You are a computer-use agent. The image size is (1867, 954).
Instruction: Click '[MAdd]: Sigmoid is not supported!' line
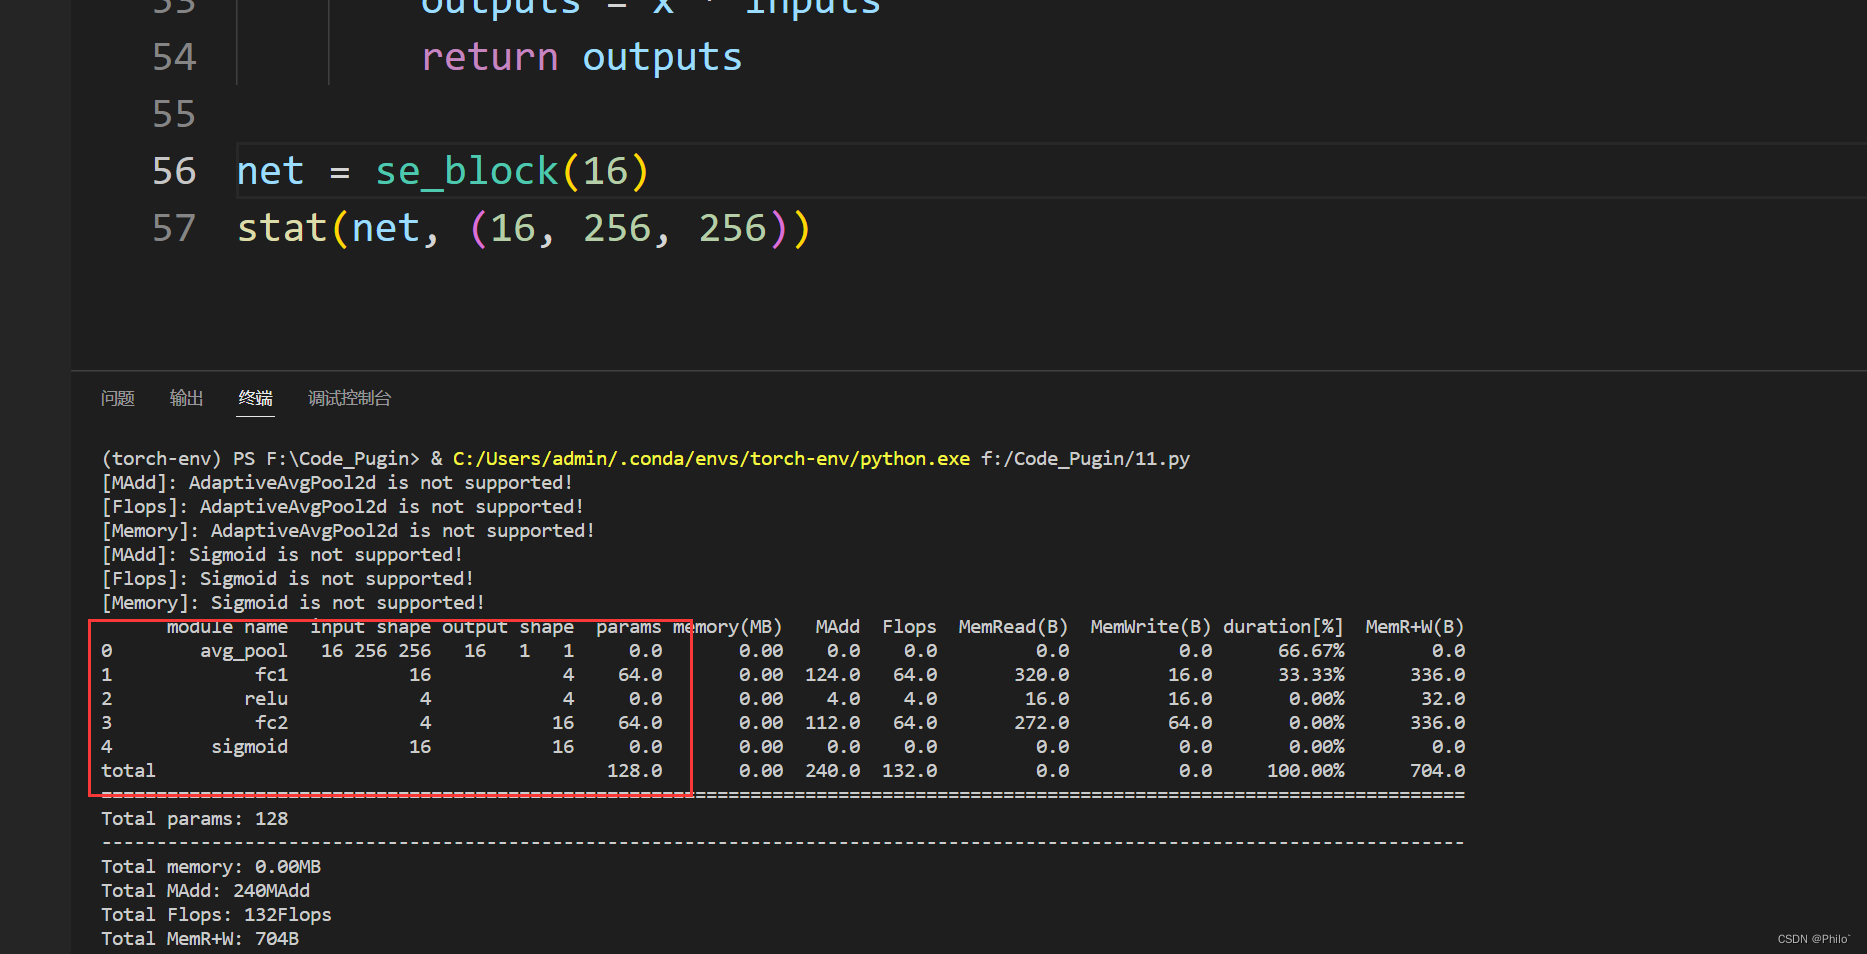[x=282, y=555]
